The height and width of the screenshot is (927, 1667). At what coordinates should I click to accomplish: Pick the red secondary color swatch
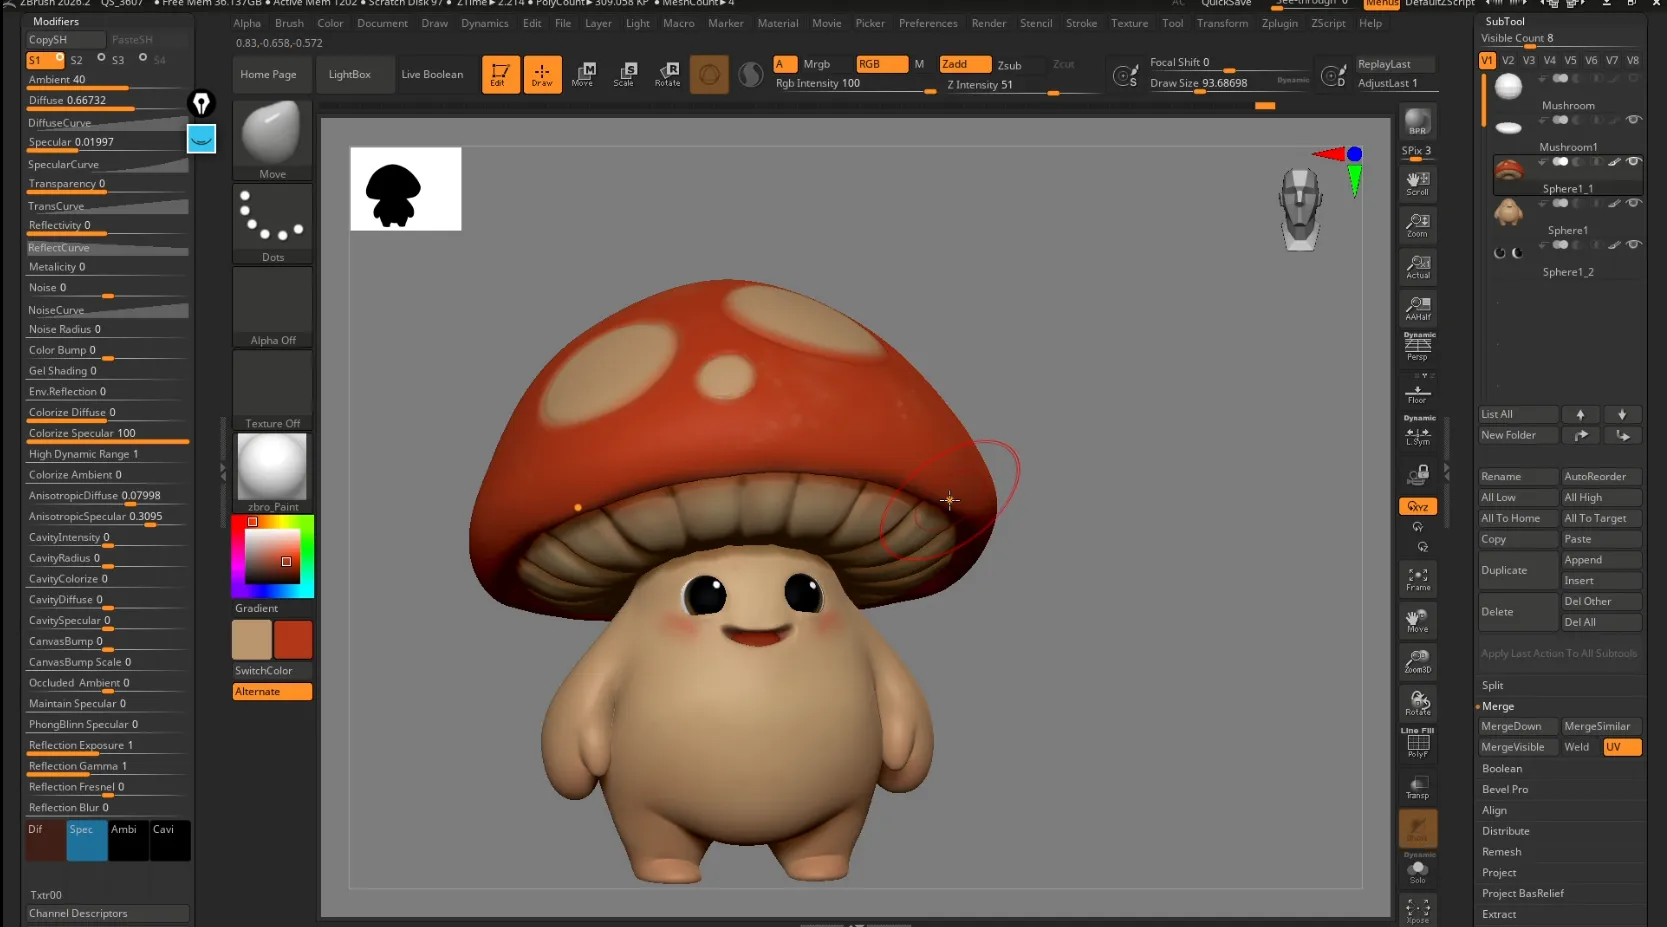point(293,640)
